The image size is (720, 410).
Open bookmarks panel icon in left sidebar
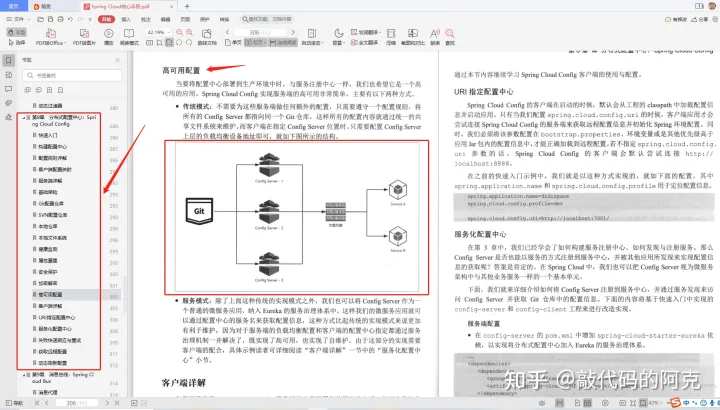click(9, 60)
